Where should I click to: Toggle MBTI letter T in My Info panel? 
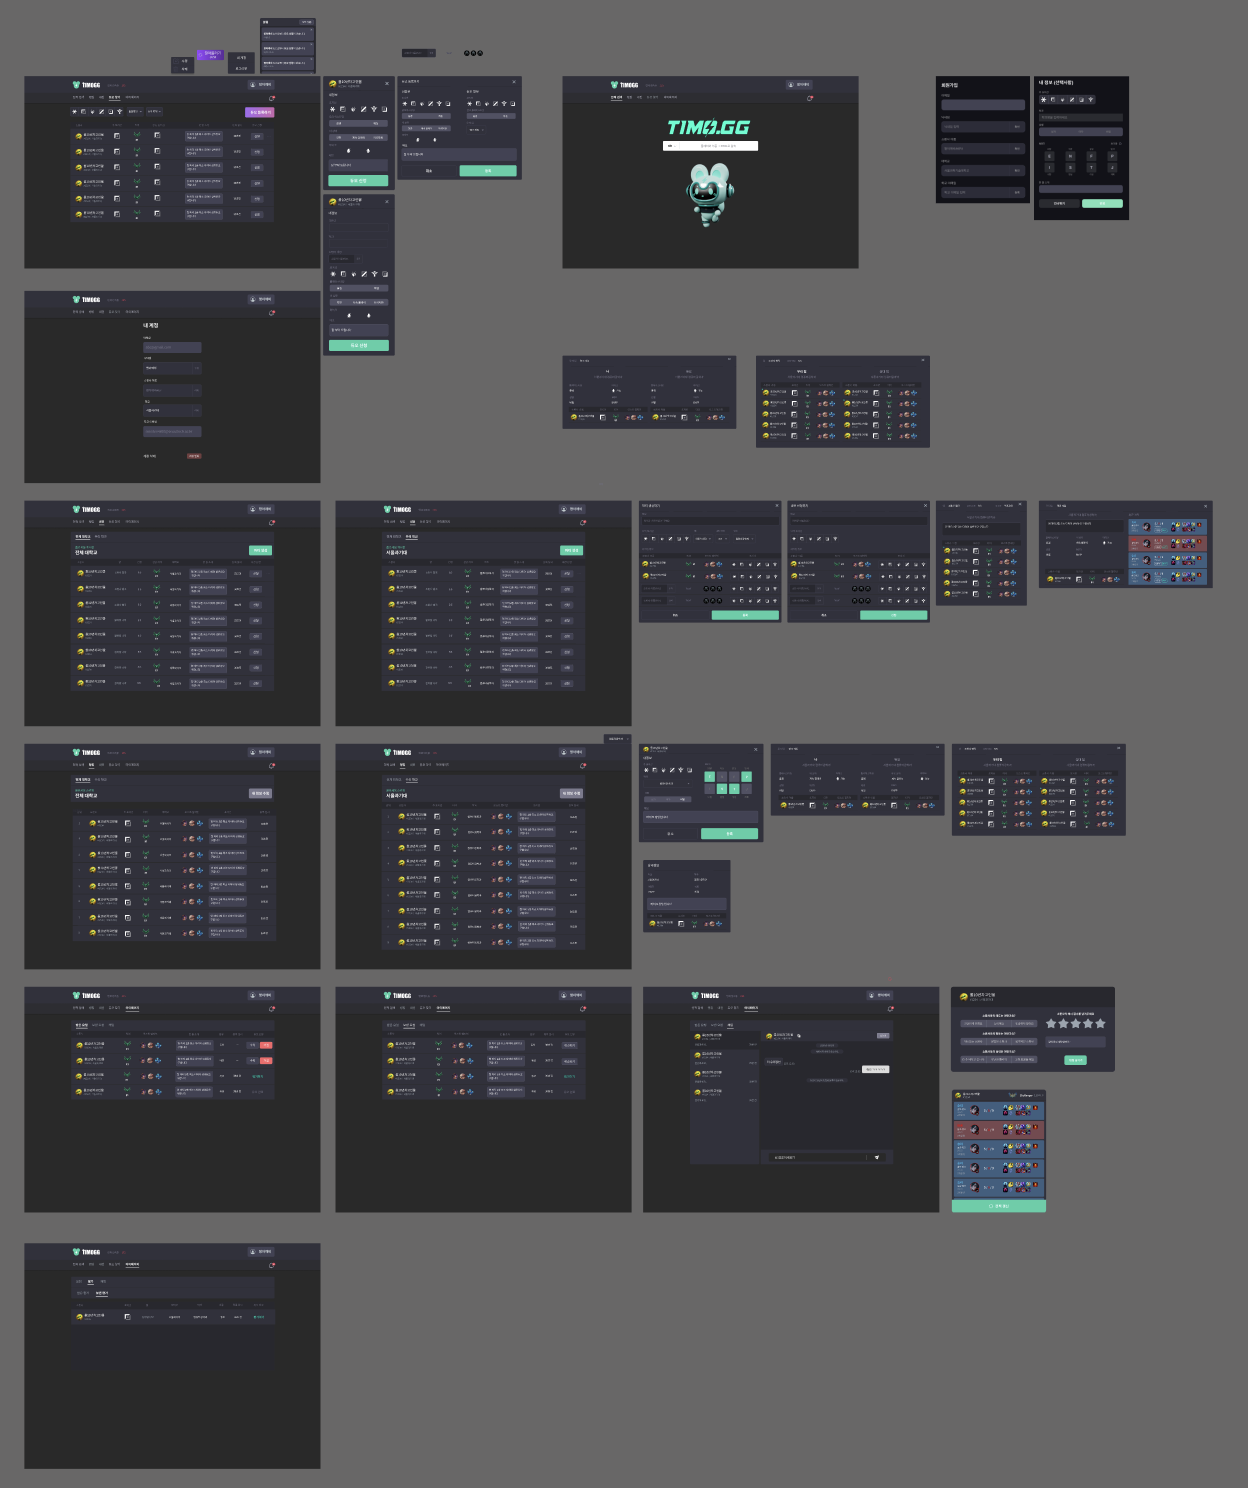1091,168
